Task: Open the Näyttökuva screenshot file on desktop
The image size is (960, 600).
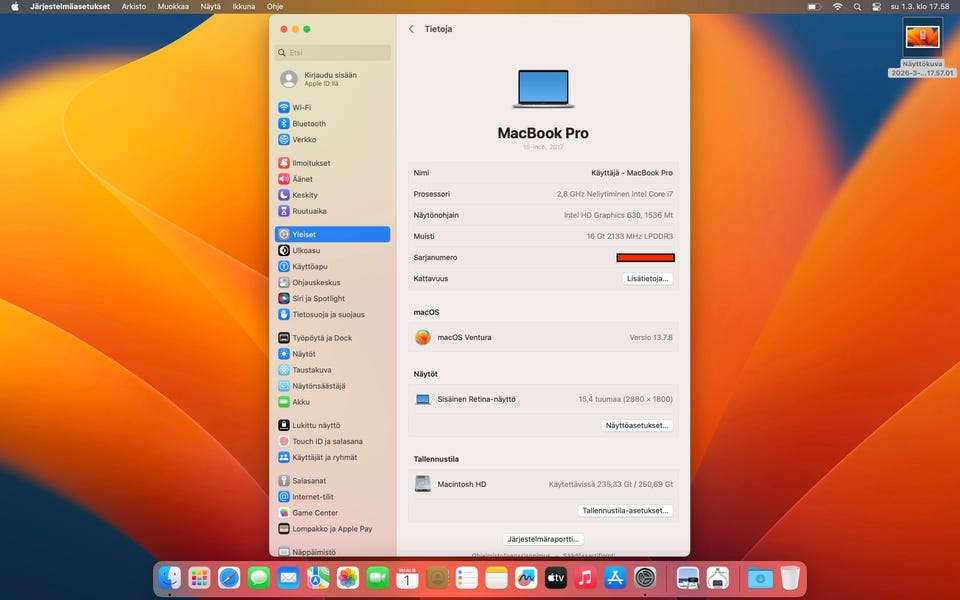Action: point(921,38)
